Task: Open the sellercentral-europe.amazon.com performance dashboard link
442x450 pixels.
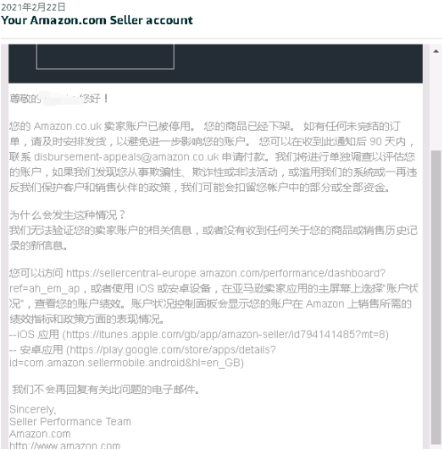Action: [226, 273]
